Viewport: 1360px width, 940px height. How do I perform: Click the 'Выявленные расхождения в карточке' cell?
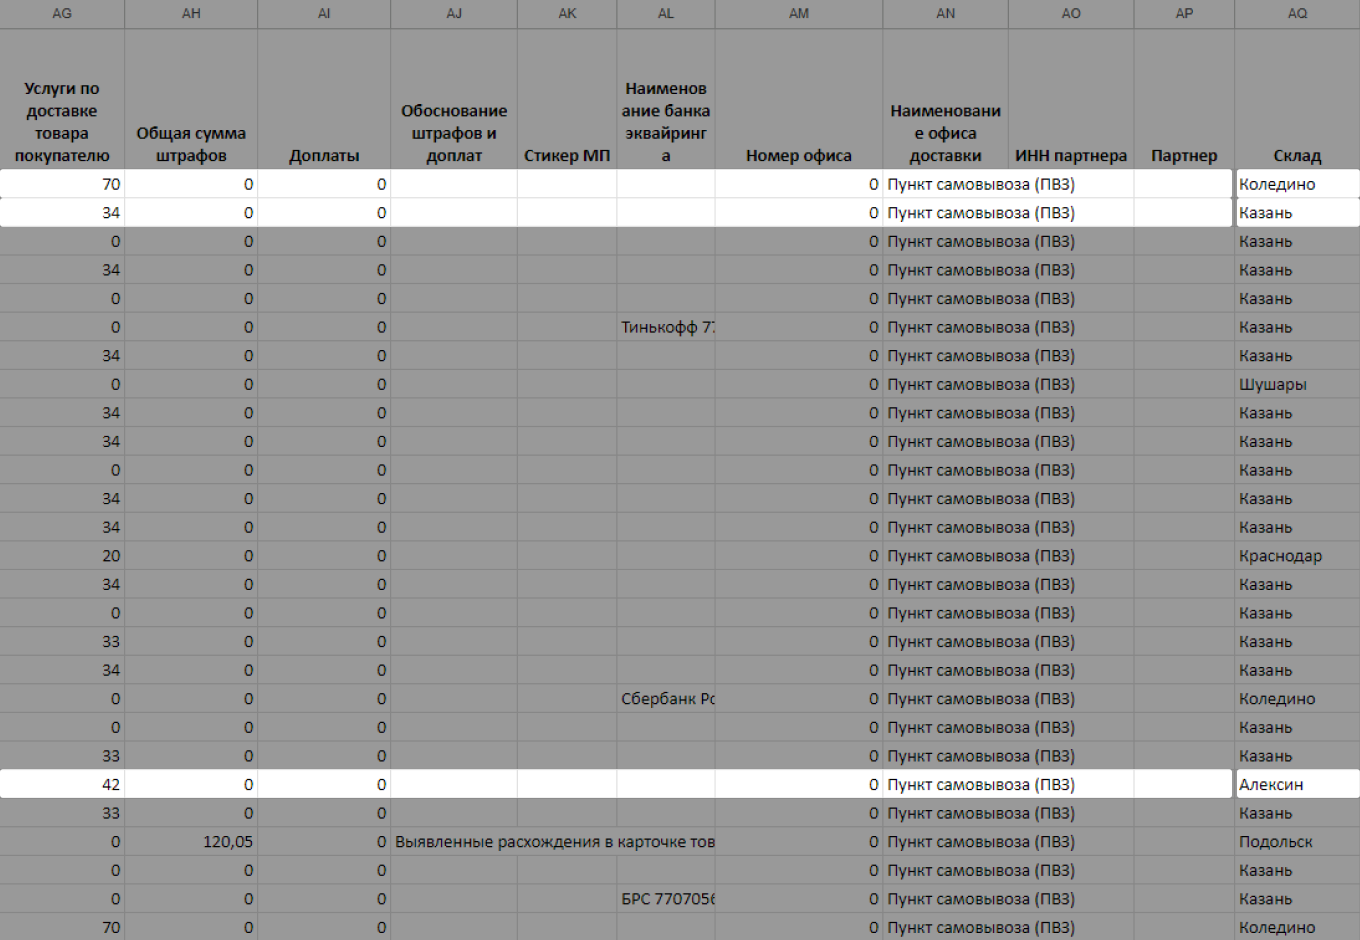click(454, 842)
